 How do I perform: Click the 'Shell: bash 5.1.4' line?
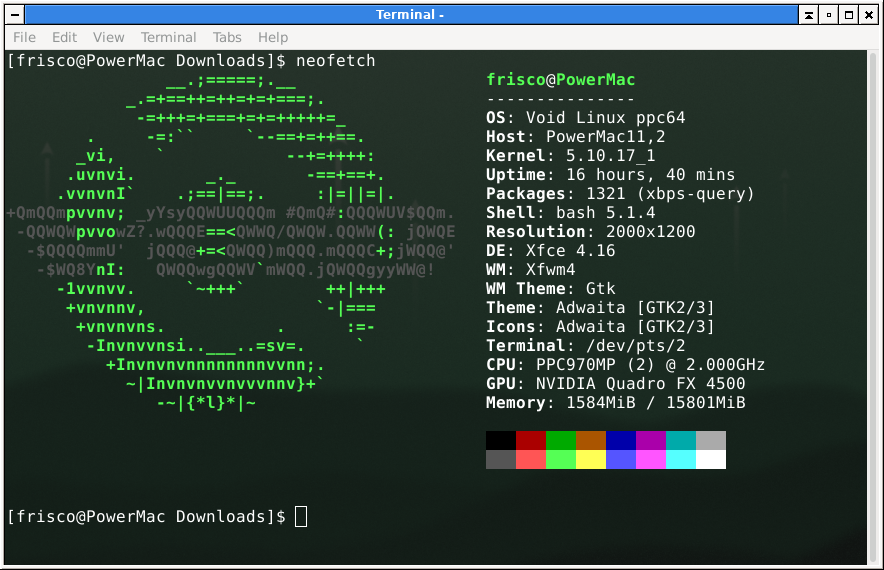(x=571, y=213)
